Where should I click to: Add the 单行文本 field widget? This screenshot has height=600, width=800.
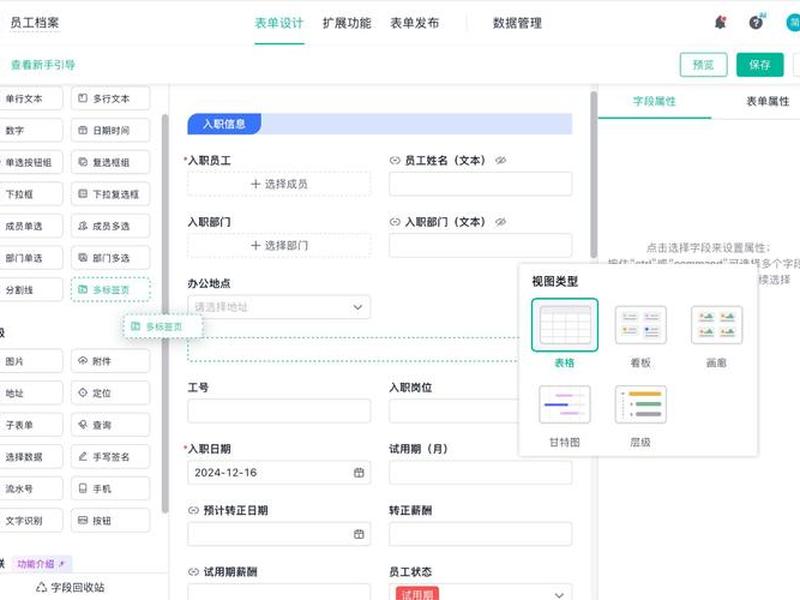click(x=31, y=98)
